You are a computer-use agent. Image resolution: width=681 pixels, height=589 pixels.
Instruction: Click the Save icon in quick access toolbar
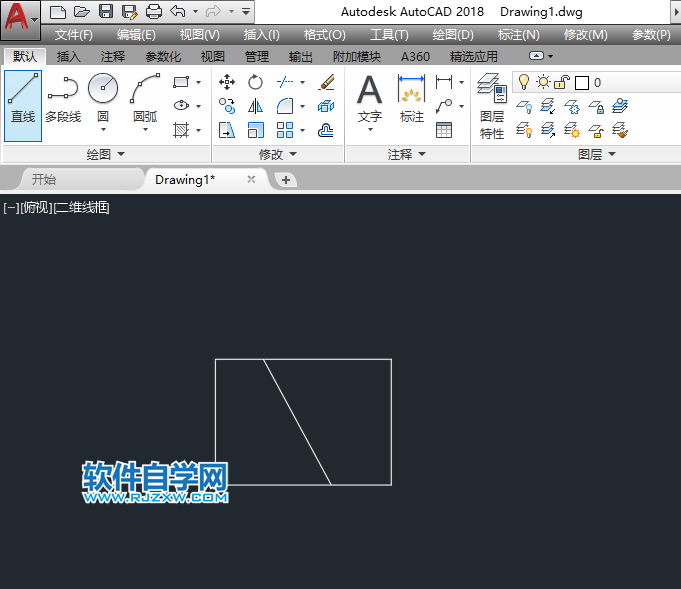[106, 12]
